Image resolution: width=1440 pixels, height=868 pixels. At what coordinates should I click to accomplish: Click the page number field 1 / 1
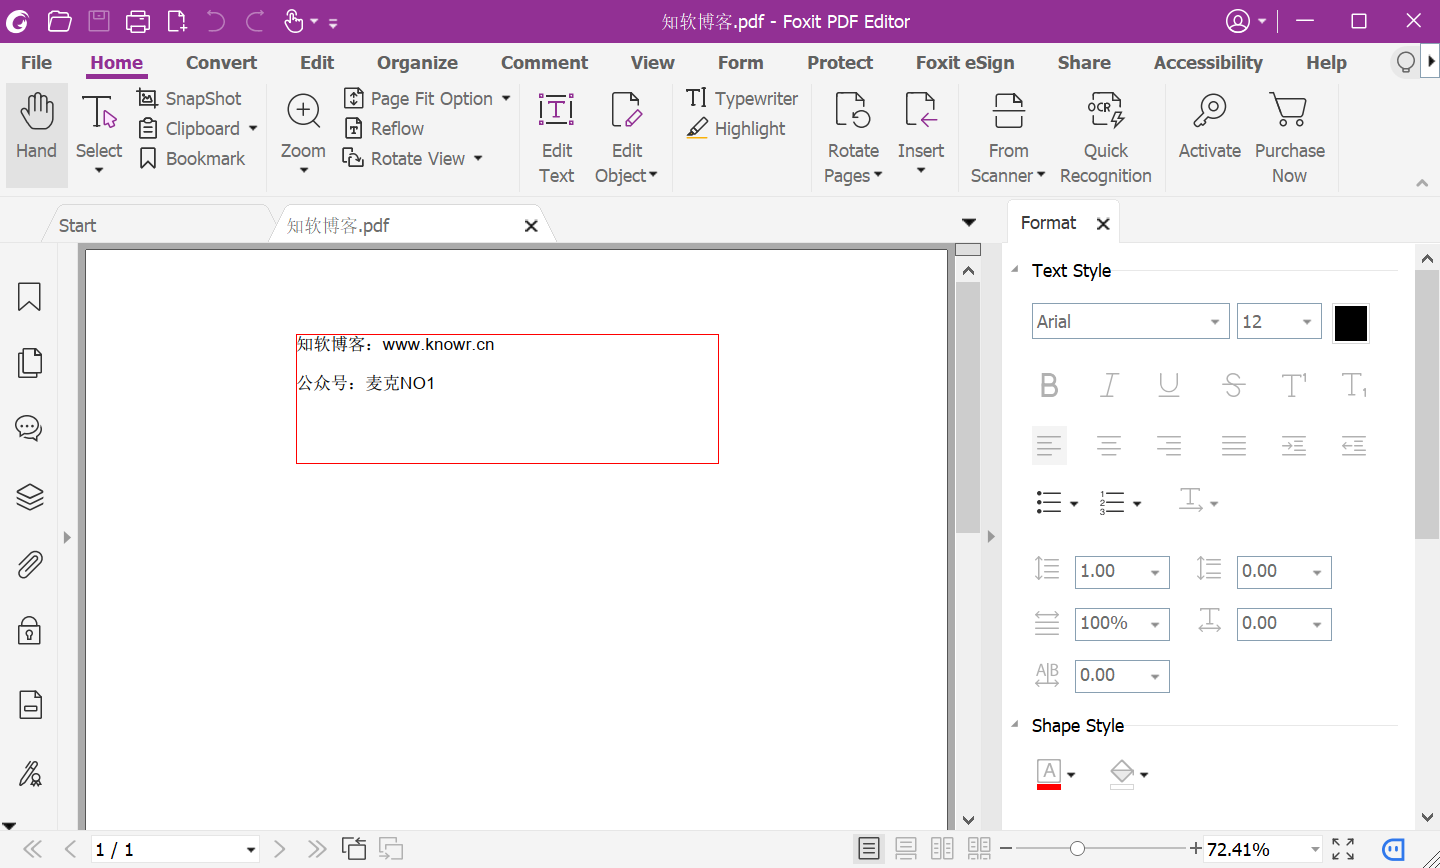tap(175, 849)
